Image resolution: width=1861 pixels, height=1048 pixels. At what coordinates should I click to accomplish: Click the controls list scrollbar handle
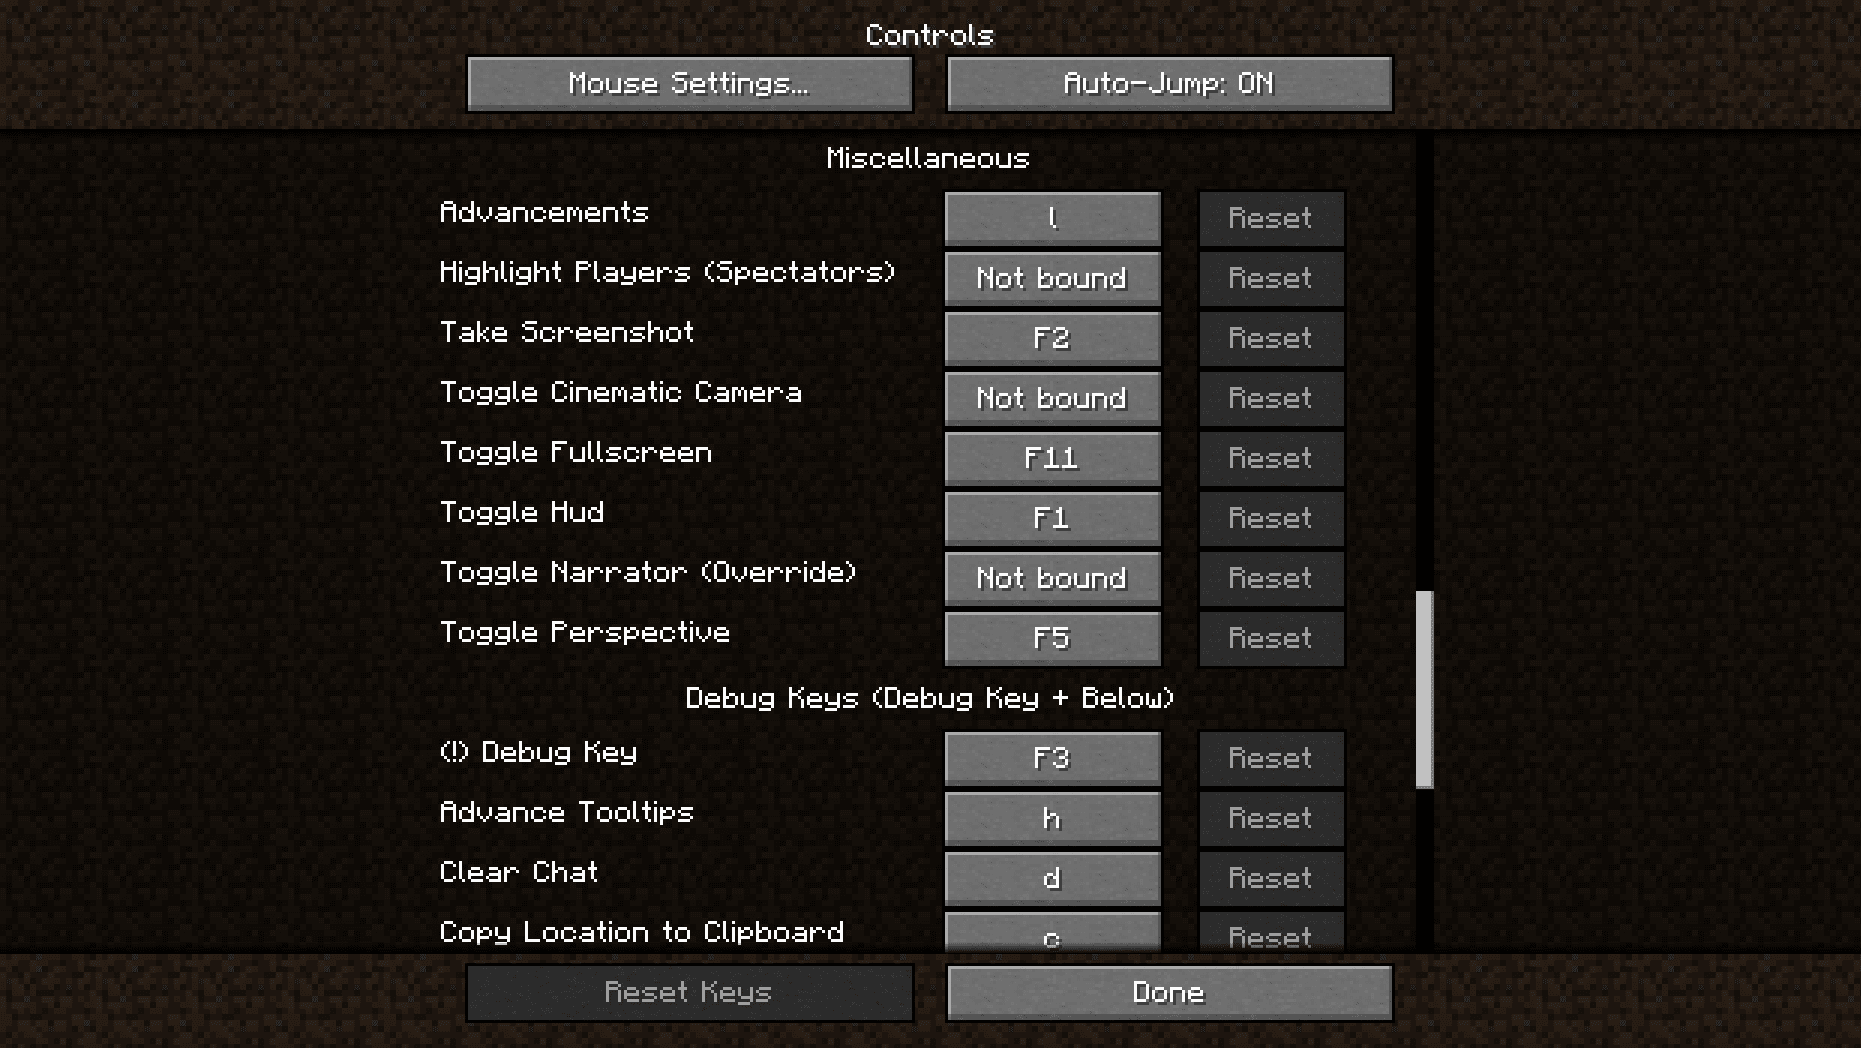pyautogui.click(x=1425, y=690)
